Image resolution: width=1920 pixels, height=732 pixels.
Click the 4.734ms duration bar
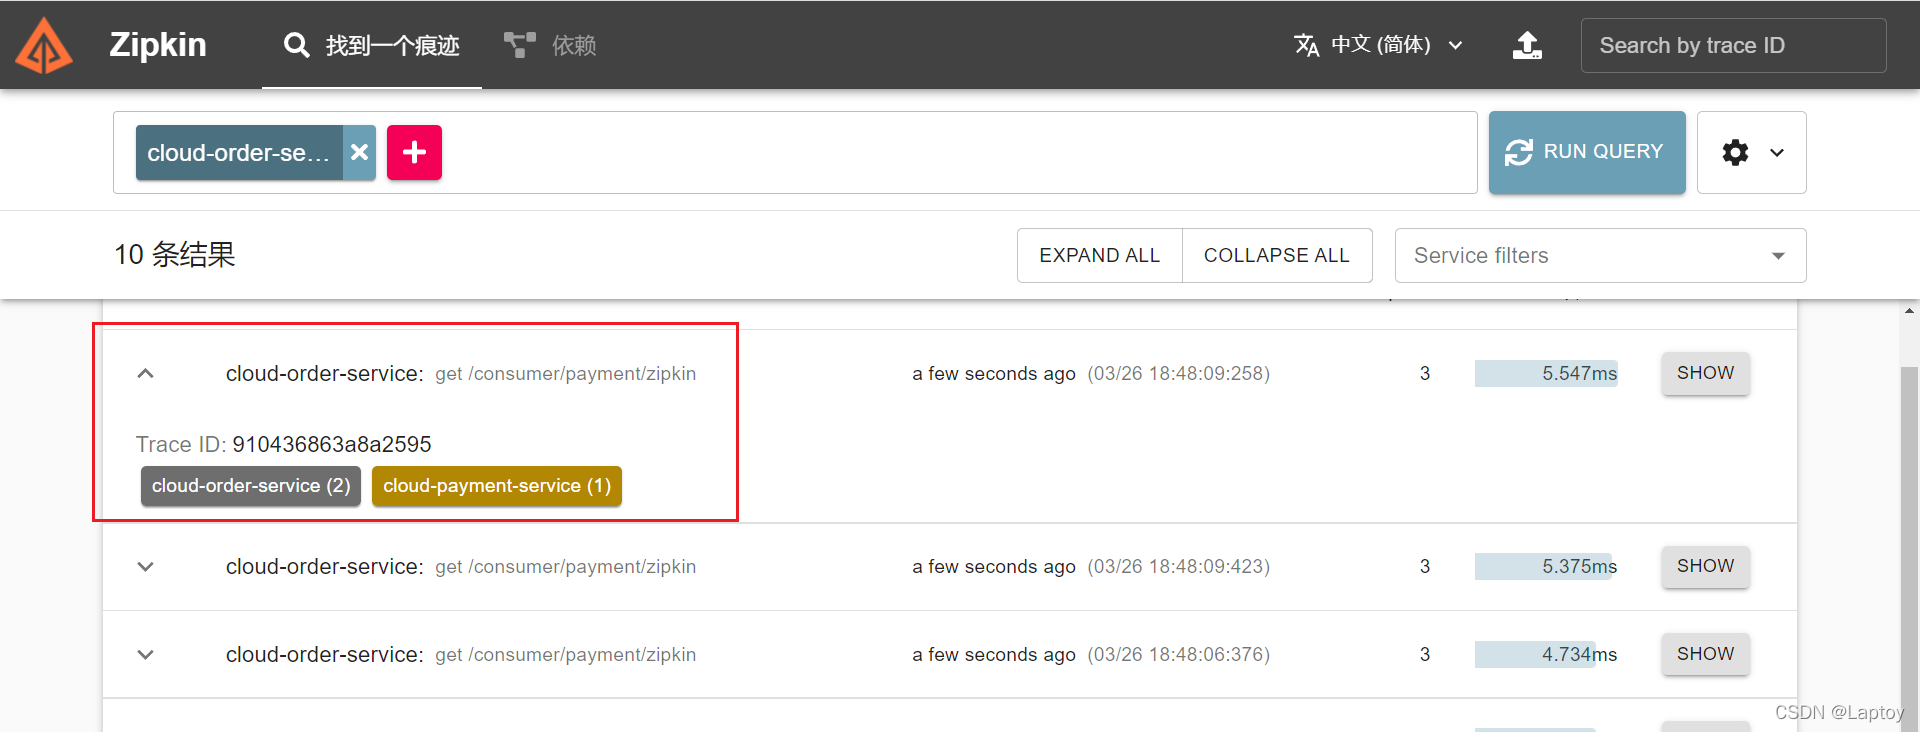click(1546, 655)
